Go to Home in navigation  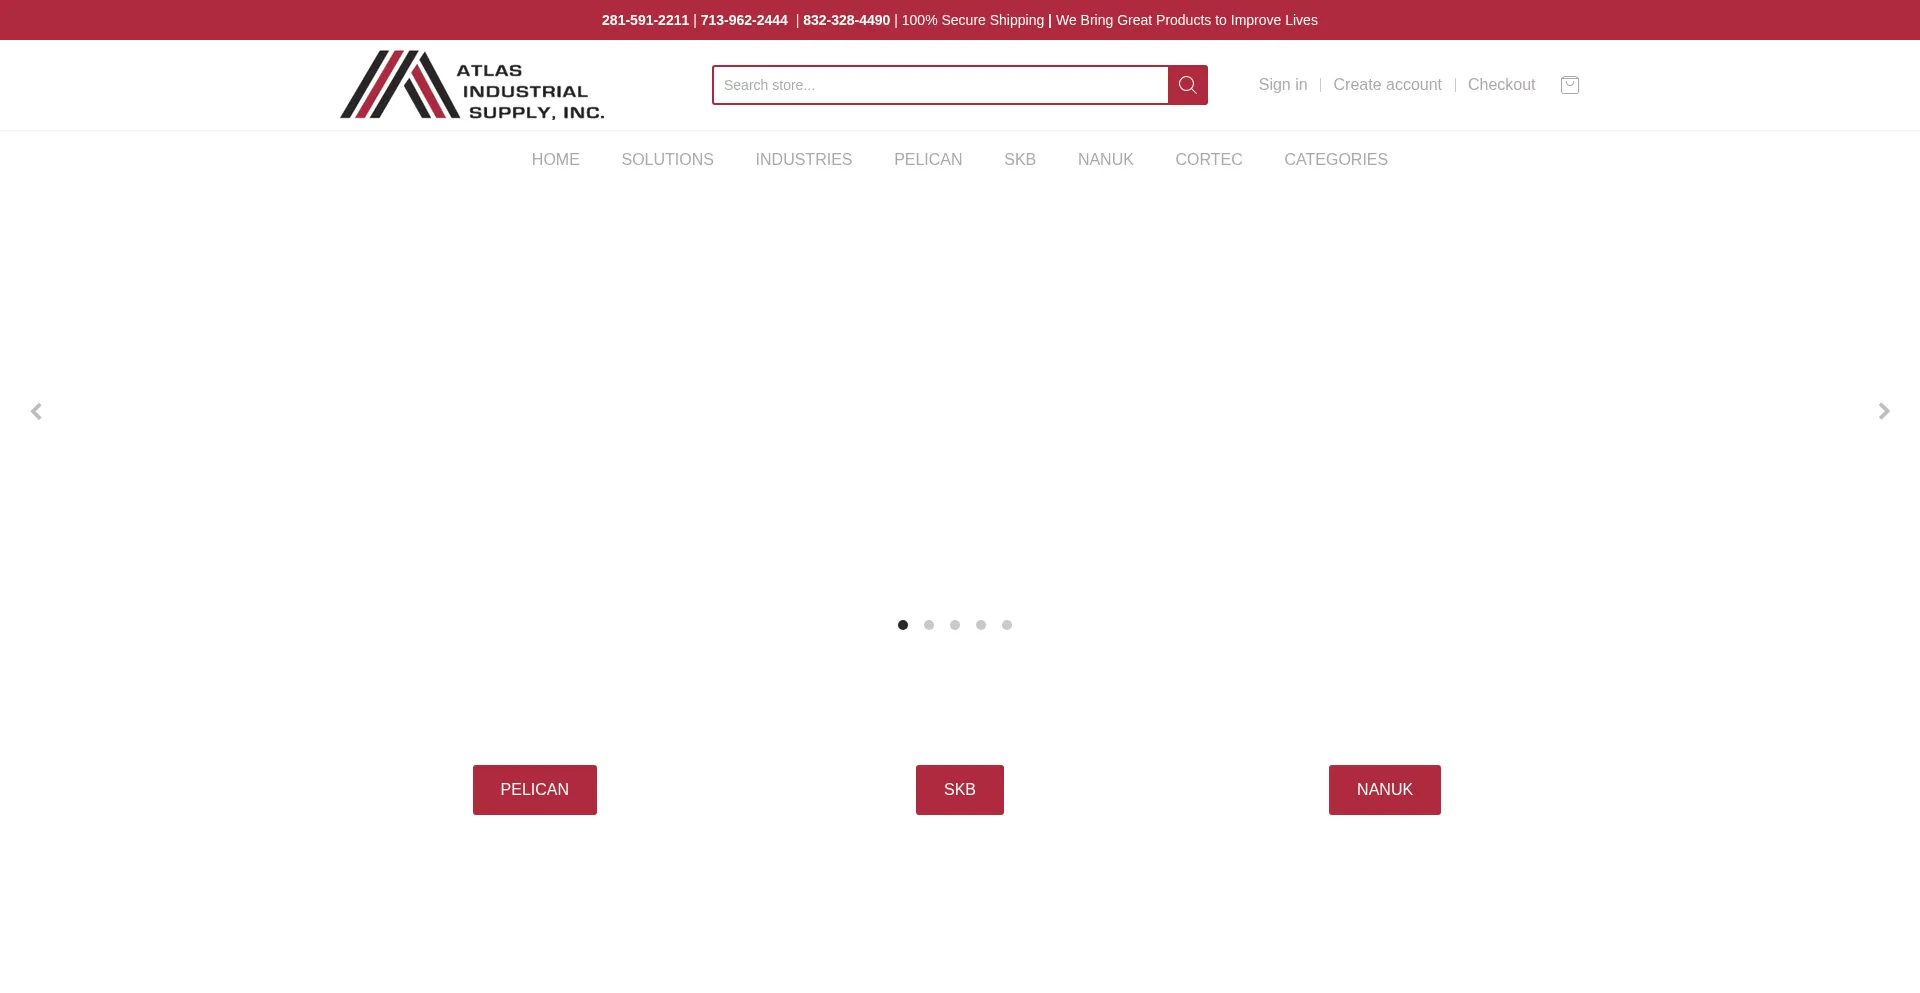point(555,160)
